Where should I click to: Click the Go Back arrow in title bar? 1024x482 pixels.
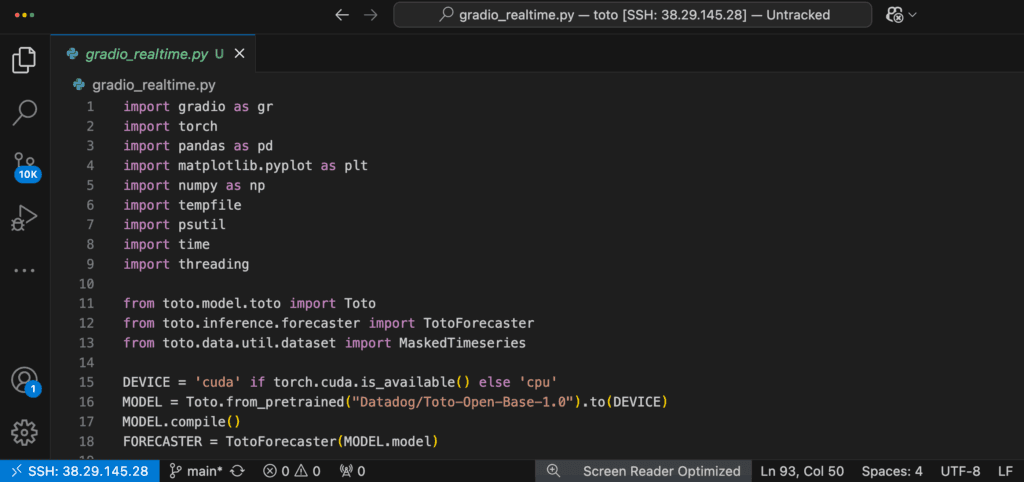tap(342, 15)
